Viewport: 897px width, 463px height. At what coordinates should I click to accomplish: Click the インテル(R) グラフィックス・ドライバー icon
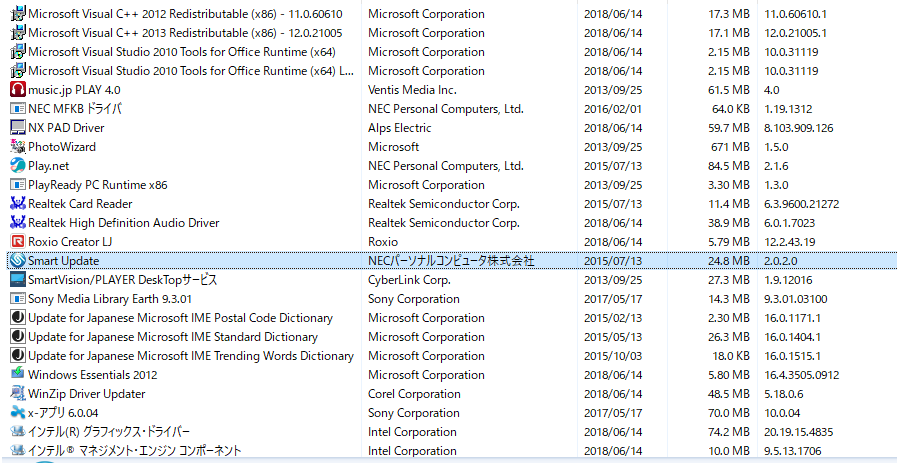(x=18, y=432)
